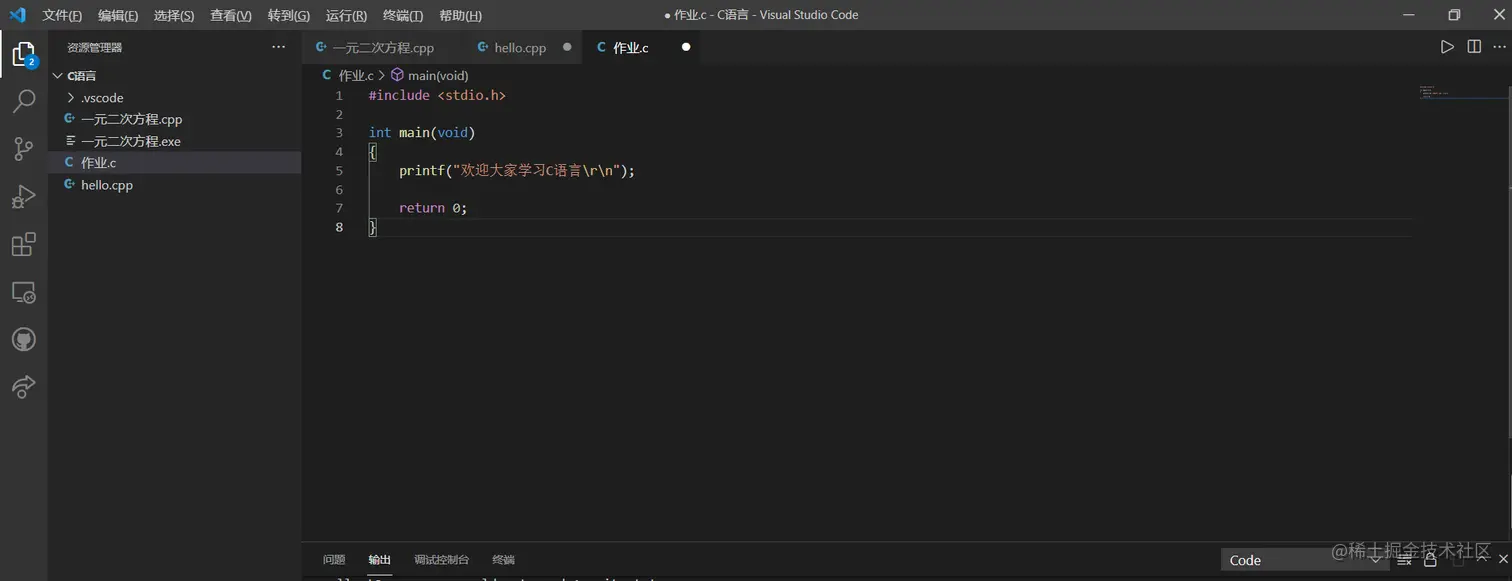Open the Explorer panel's More Actions menu
This screenshot has height=581, width=1512.
coord(278,47)
